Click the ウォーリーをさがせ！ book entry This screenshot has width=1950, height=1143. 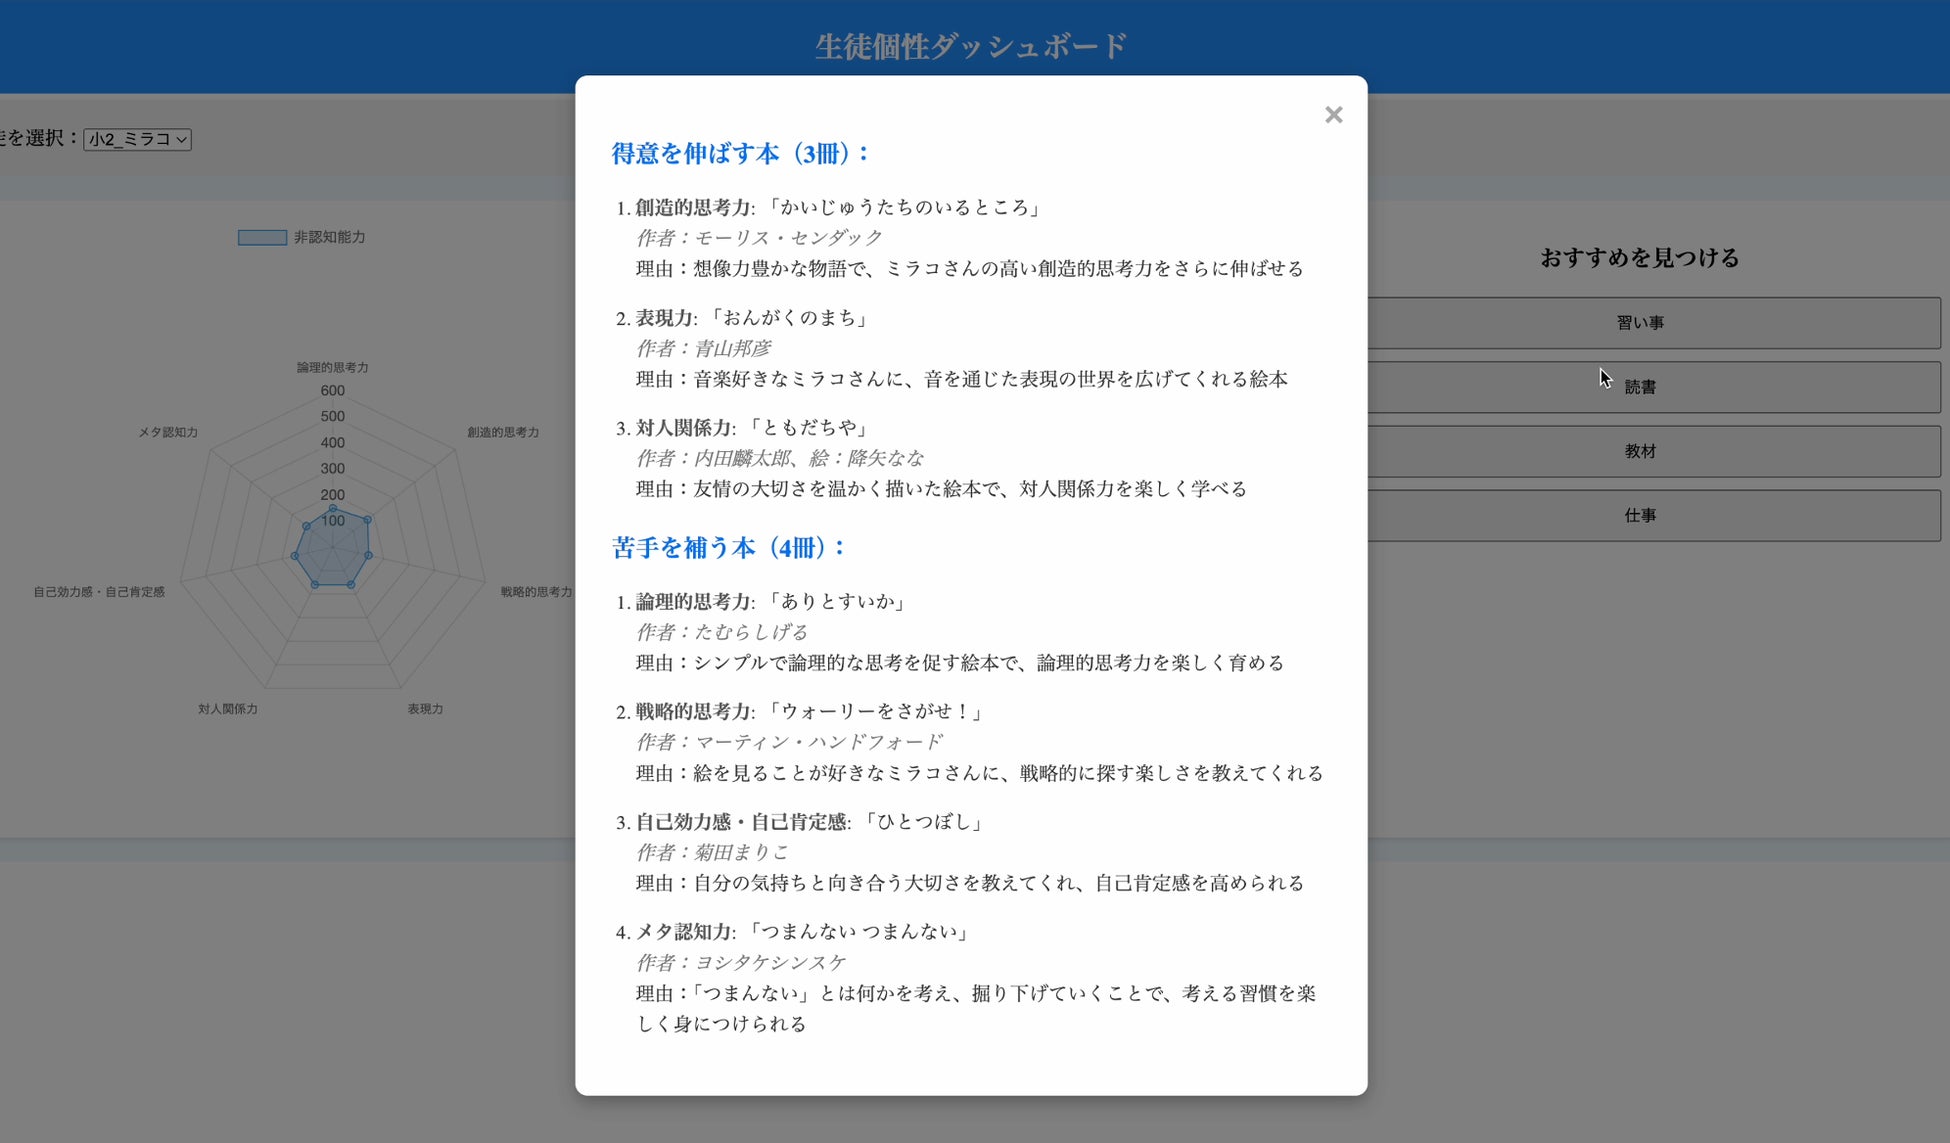click(876, 711)
